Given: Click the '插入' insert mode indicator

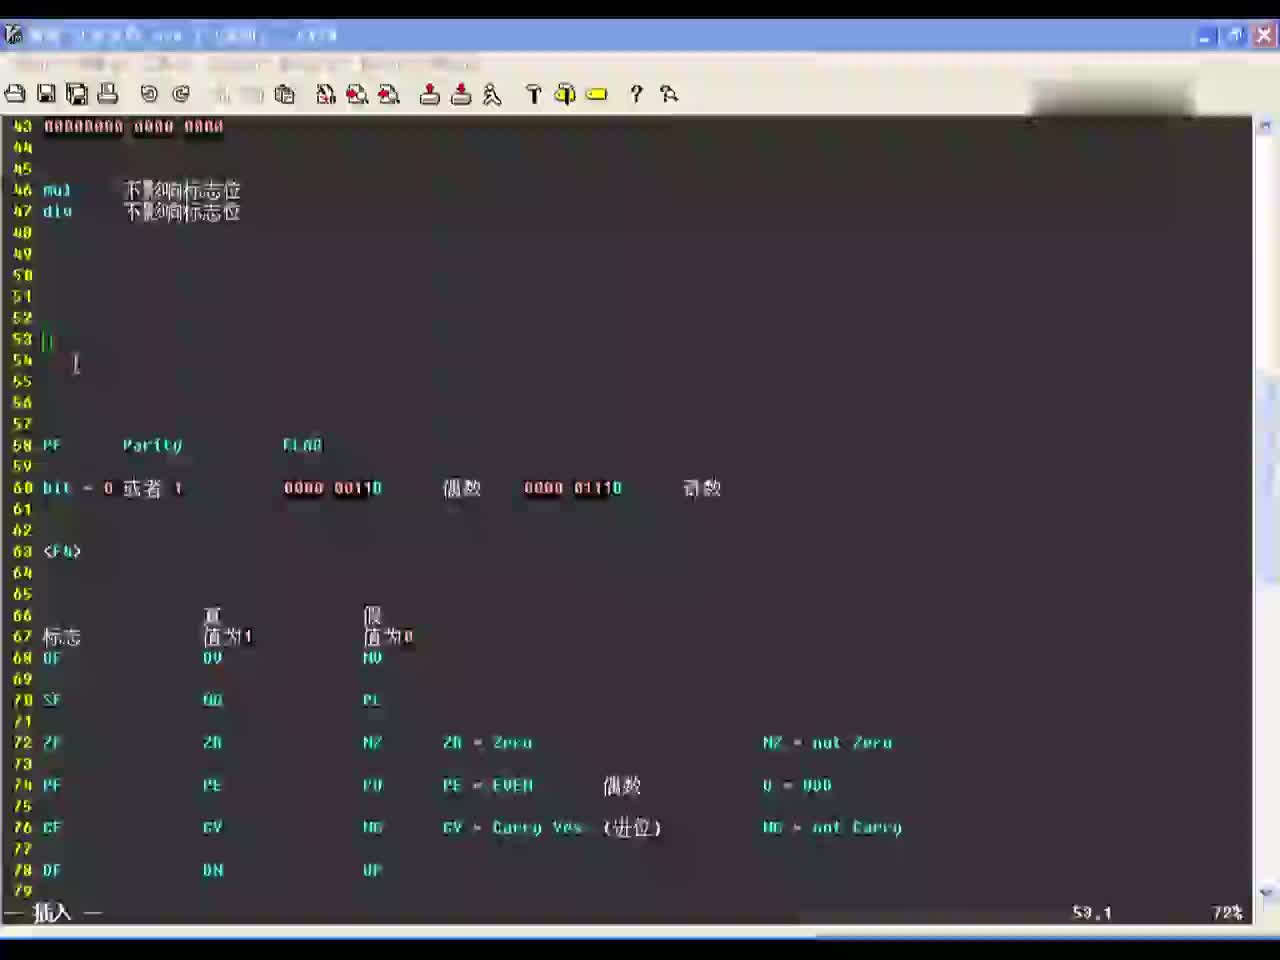Looking at the screenshot, I should pos(52,913).
